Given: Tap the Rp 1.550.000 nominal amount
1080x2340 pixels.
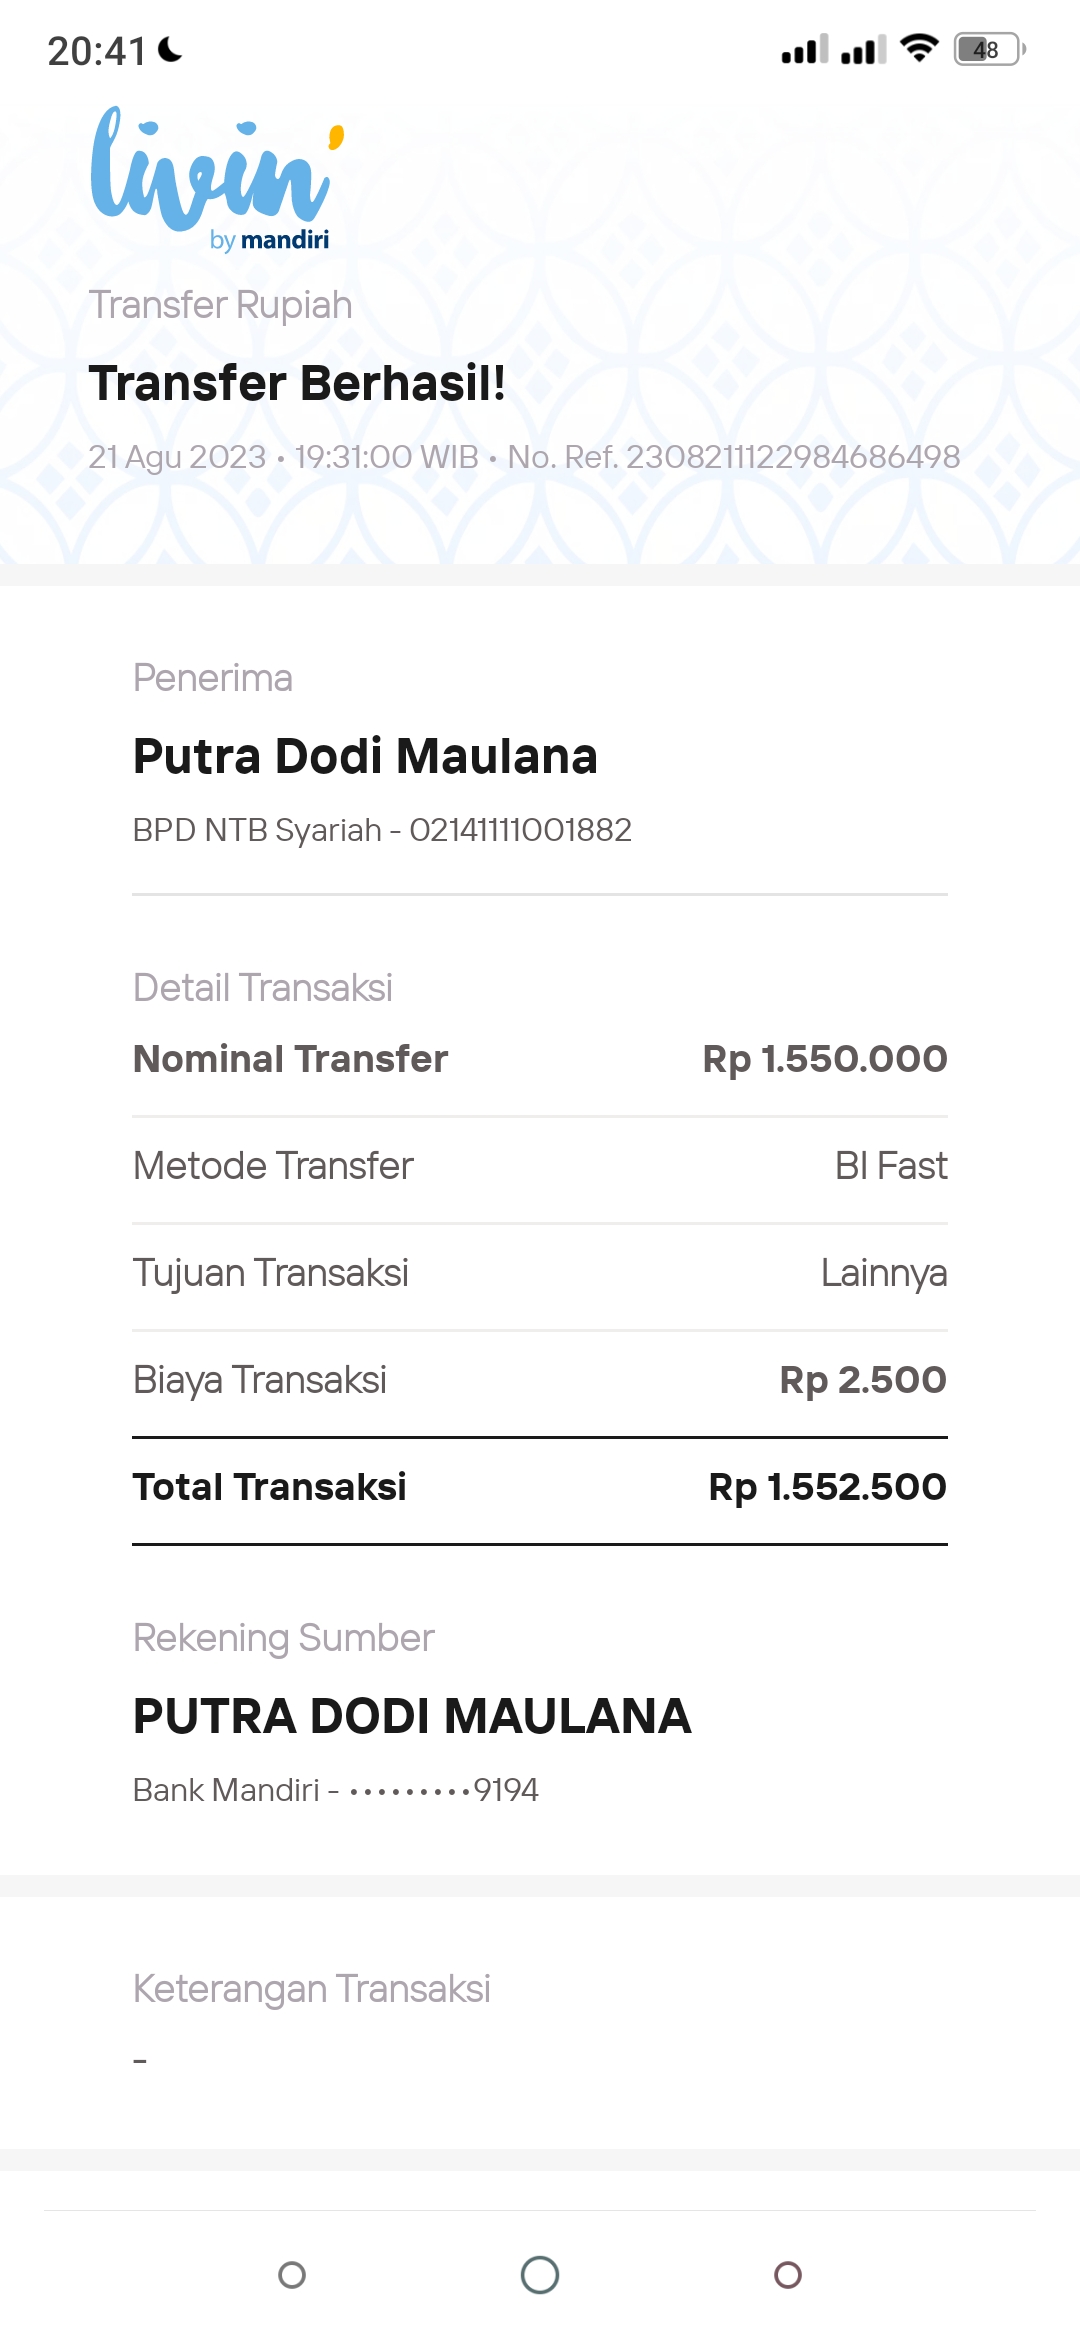Looking at the screenshot, I should [x=824, y=1059].
